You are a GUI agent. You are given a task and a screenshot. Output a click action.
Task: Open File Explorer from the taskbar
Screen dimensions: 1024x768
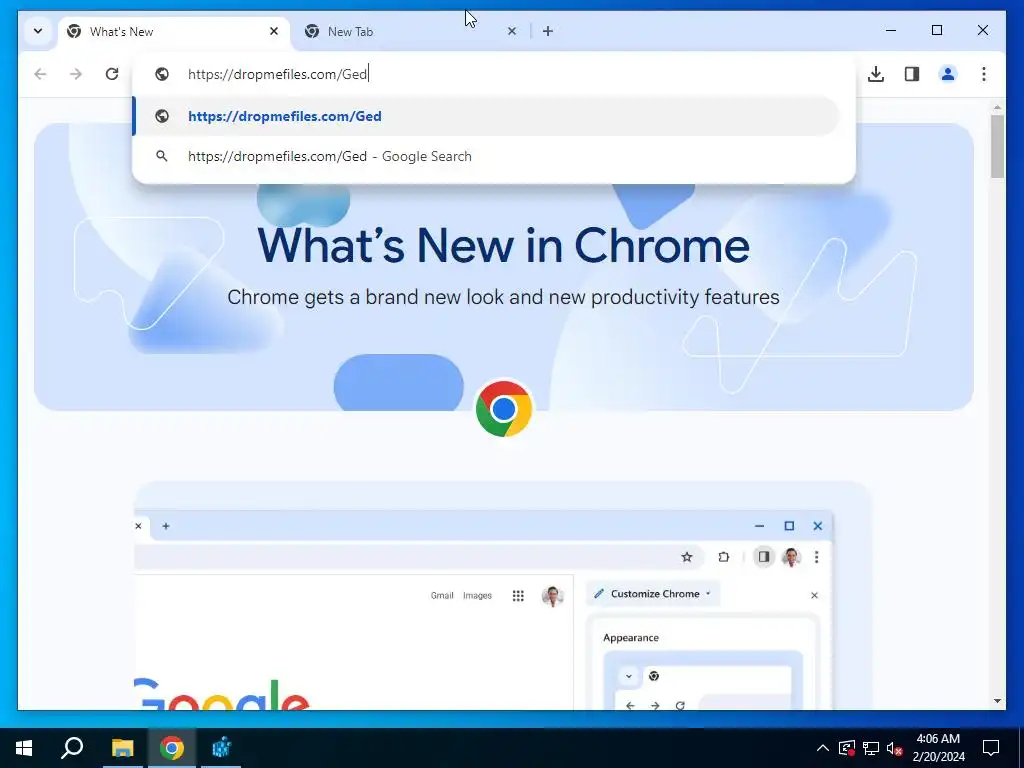(122, 748)
